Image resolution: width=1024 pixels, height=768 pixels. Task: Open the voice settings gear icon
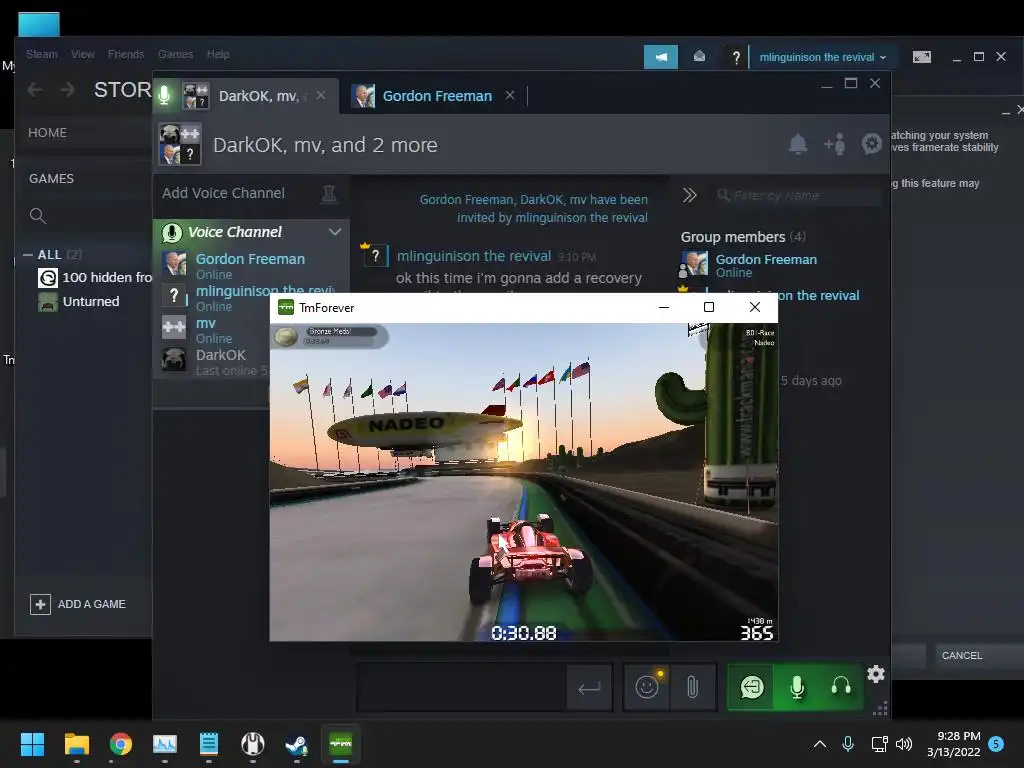pyautogui.click(x=876, y=674)
